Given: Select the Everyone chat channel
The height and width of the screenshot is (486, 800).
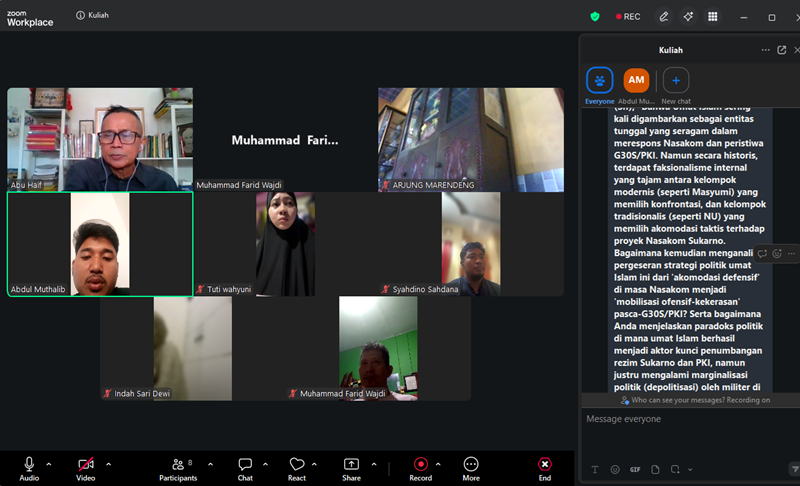Looking at the screenshot, I should [599, 85].
